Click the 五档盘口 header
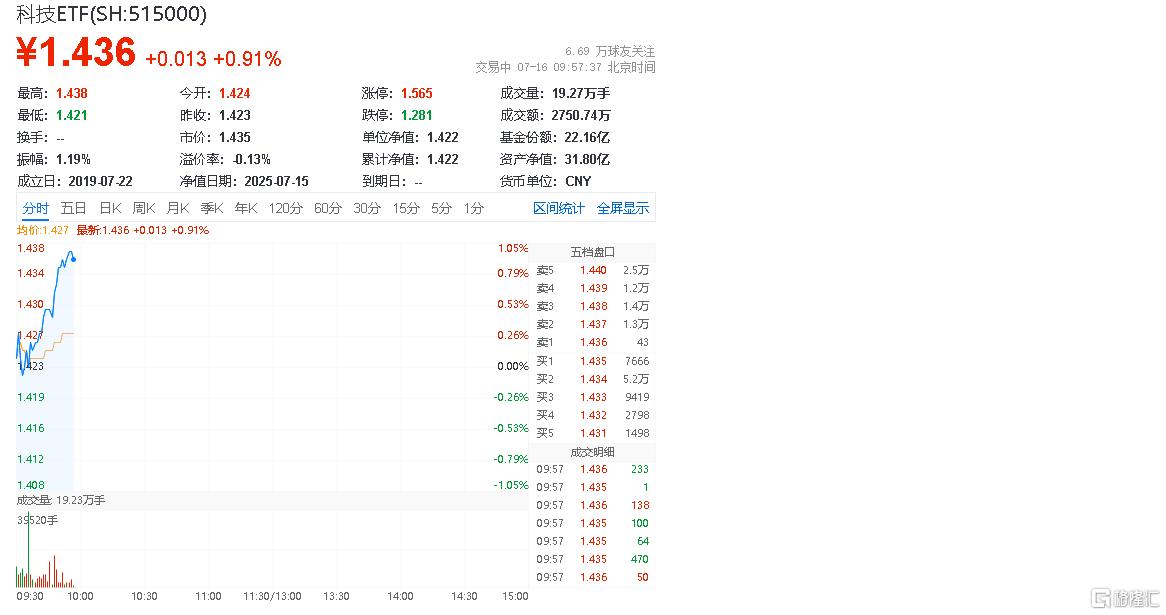This screenshot has height=615, width=1166. click(593, 252)
